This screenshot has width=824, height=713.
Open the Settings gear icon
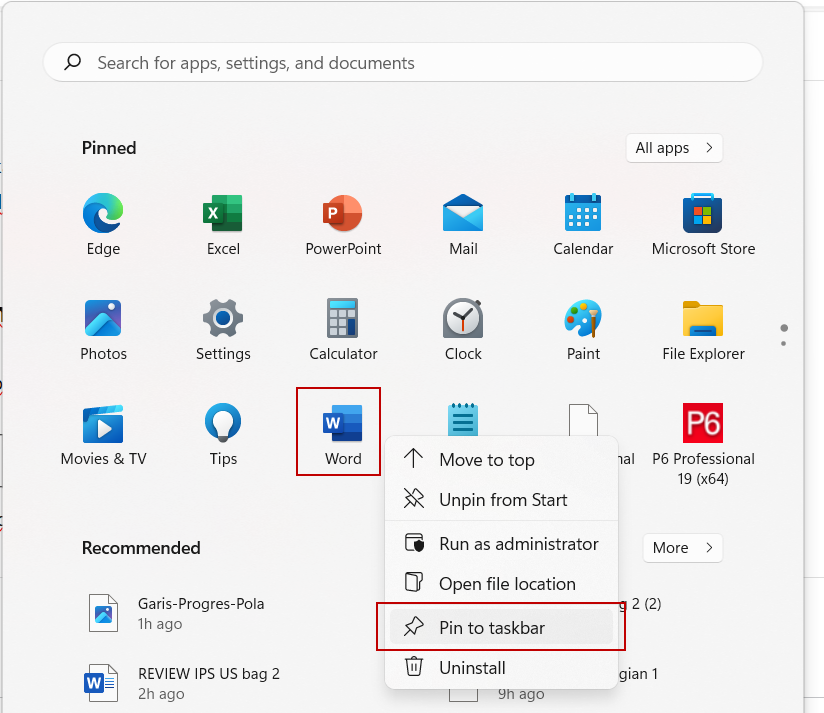click(x=223, y=329)
